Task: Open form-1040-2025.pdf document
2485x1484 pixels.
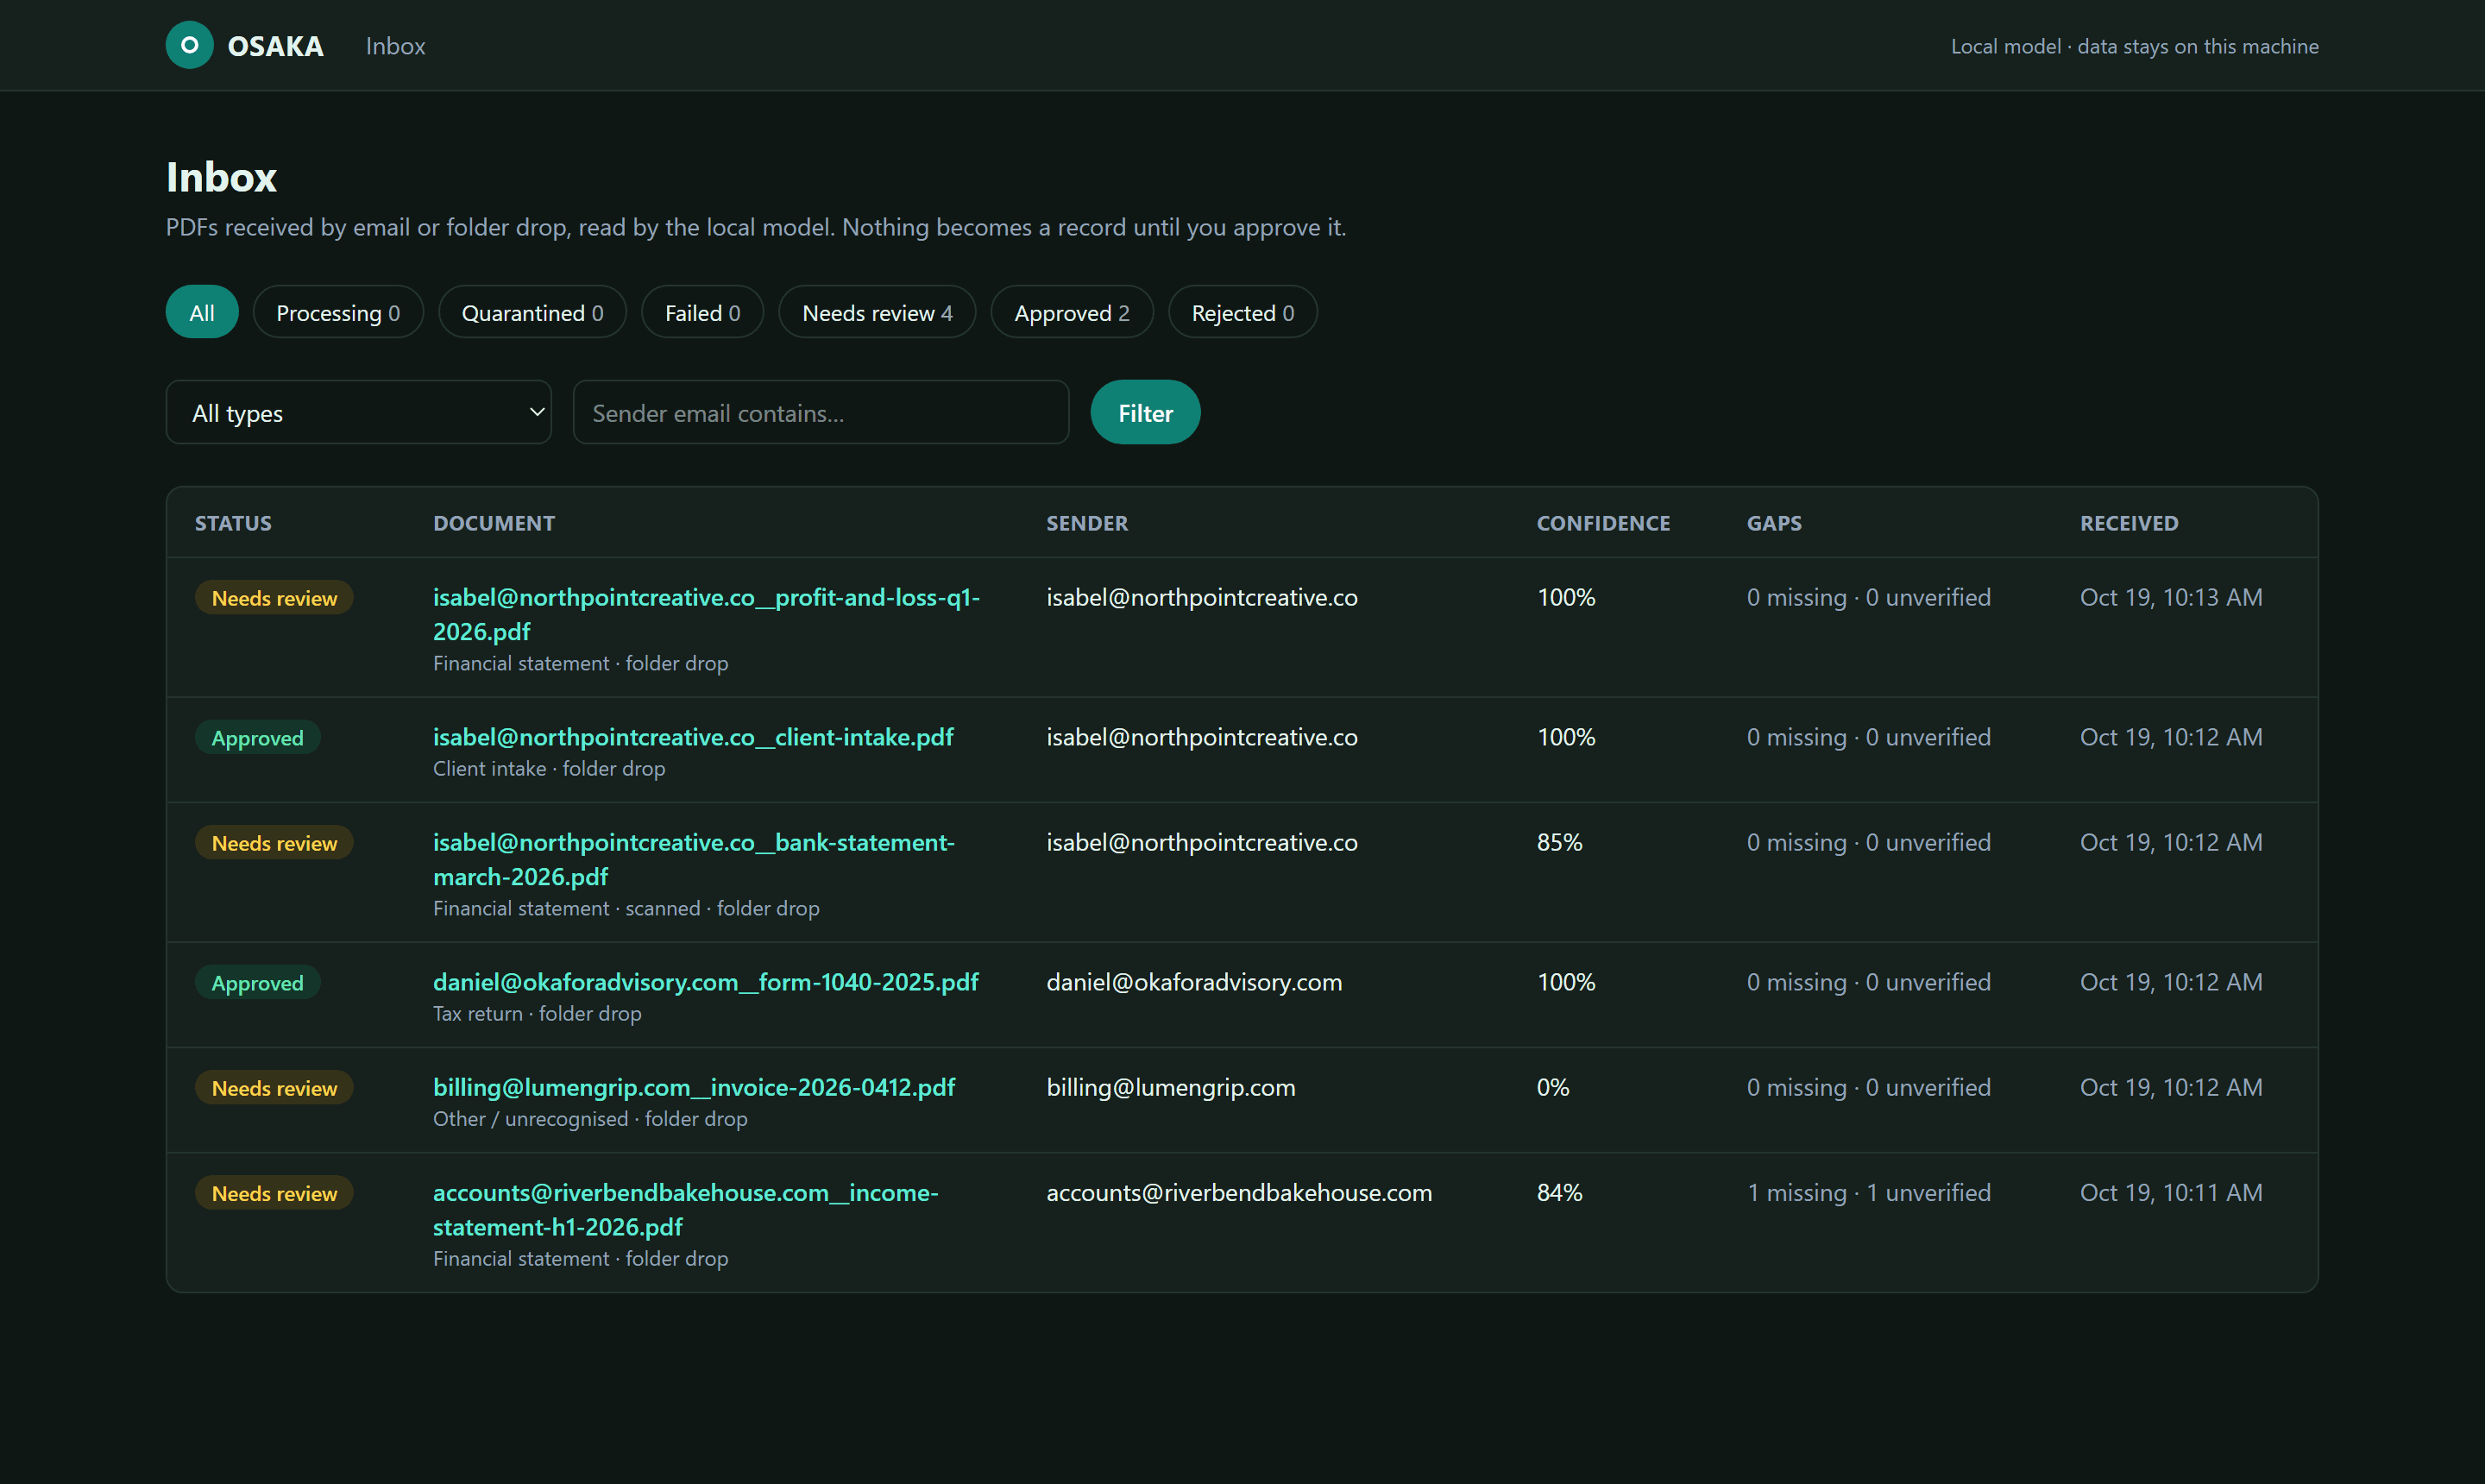Action: (x=705, y=982)
